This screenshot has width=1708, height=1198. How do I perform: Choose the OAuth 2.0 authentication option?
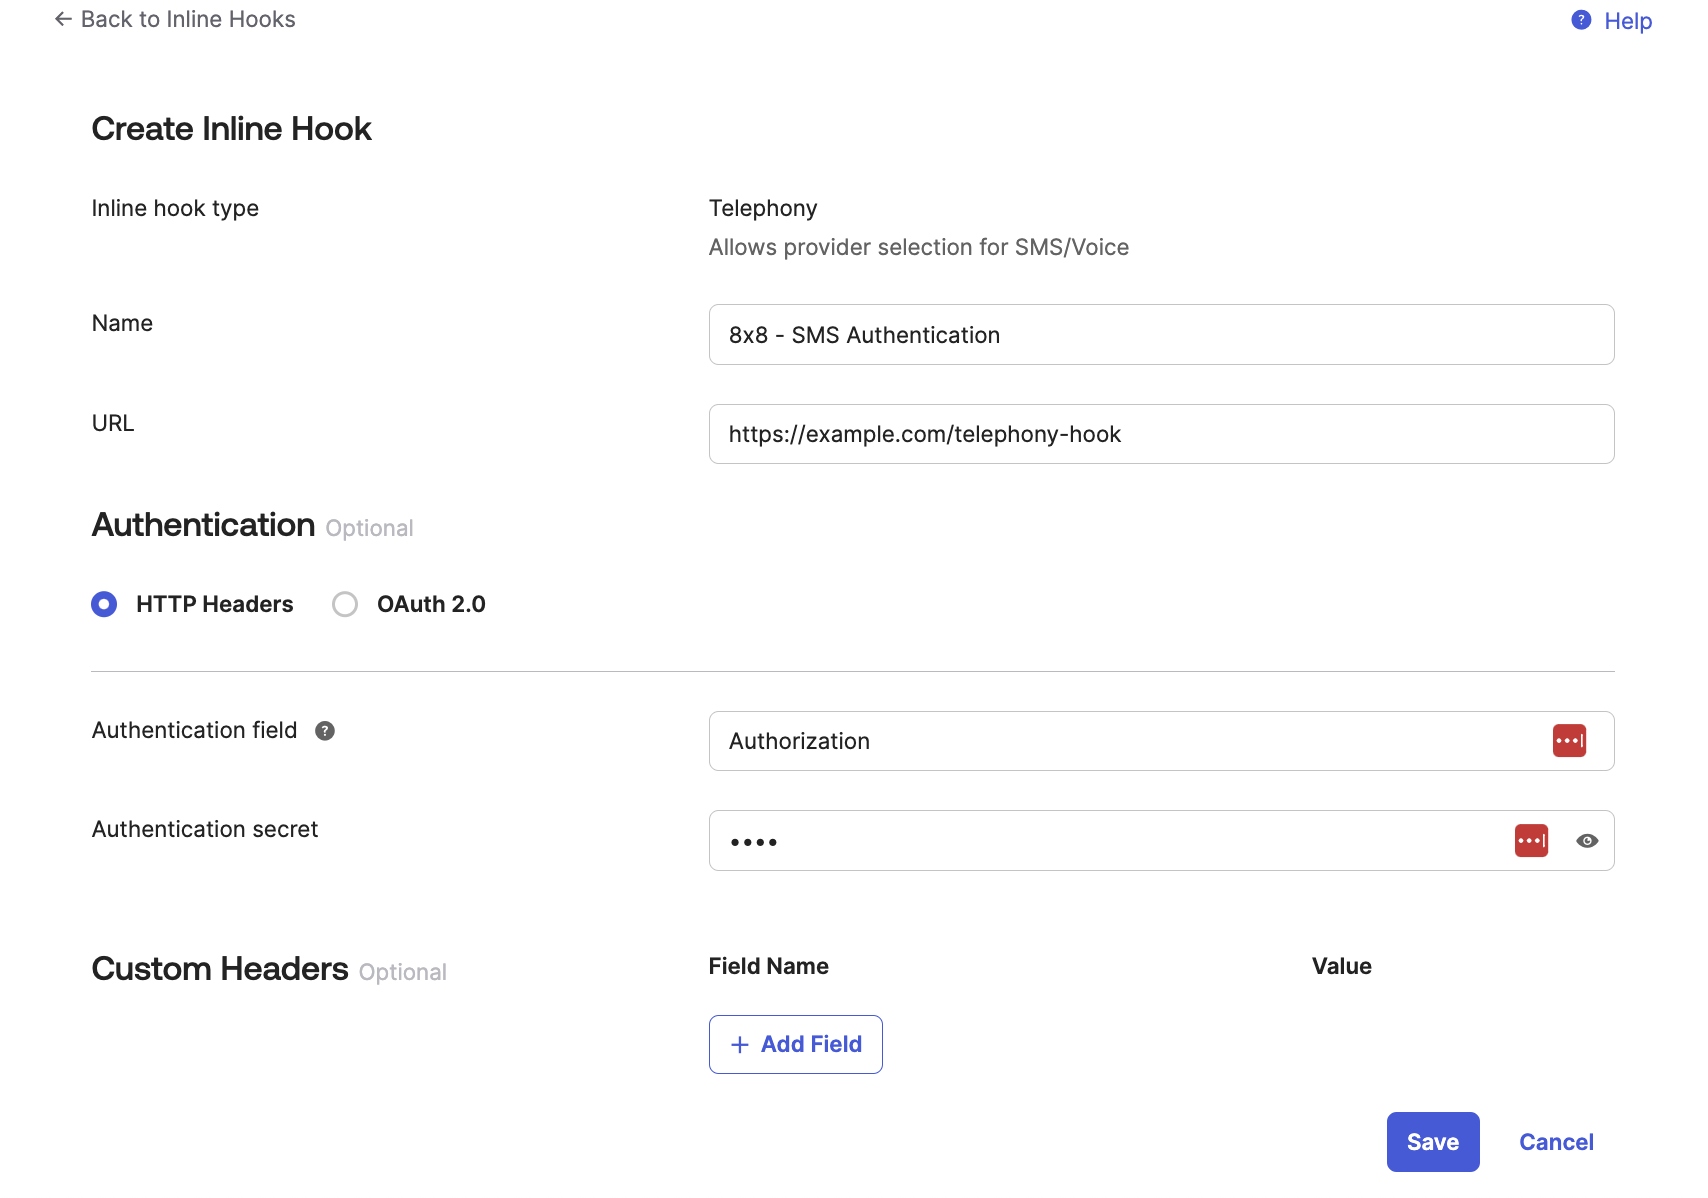(x=345, y=604)
